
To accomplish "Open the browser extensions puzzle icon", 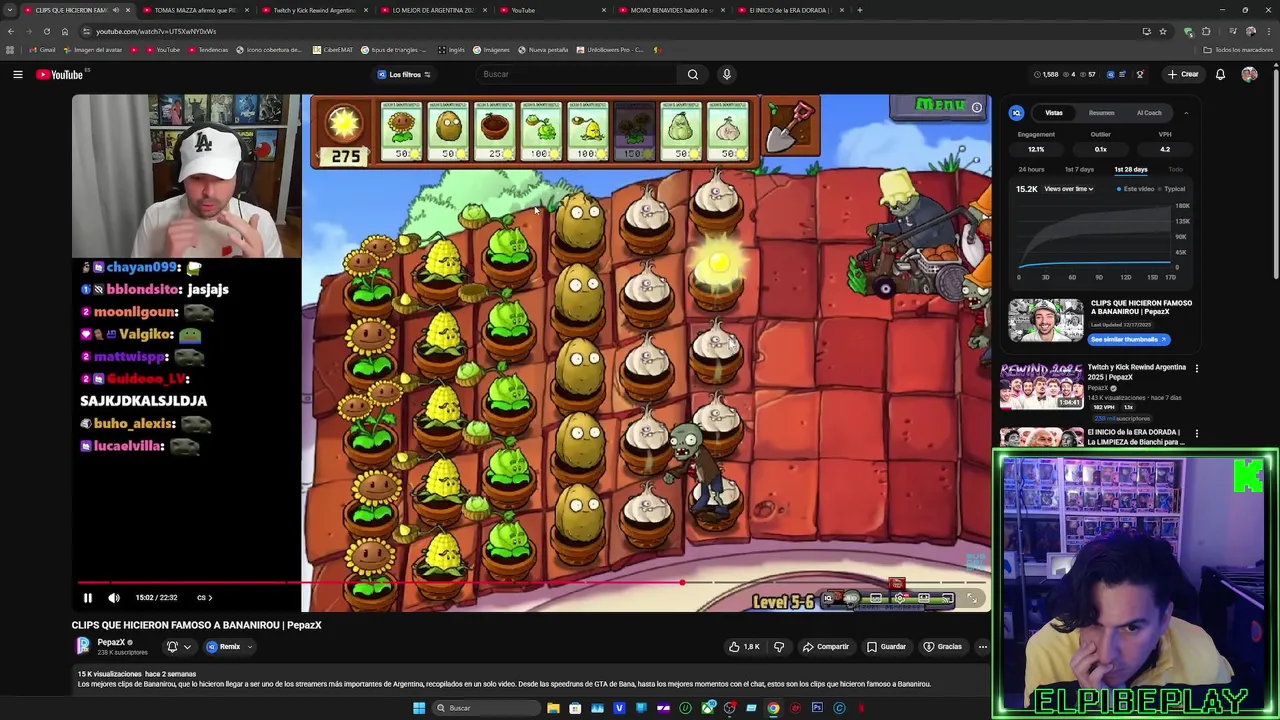I will (1206, 31).
